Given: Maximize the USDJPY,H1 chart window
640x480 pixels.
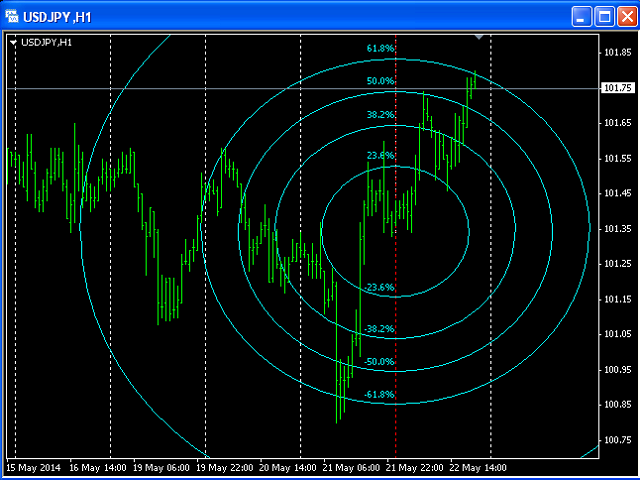Looking at the screenshot, I should point(604,17).
